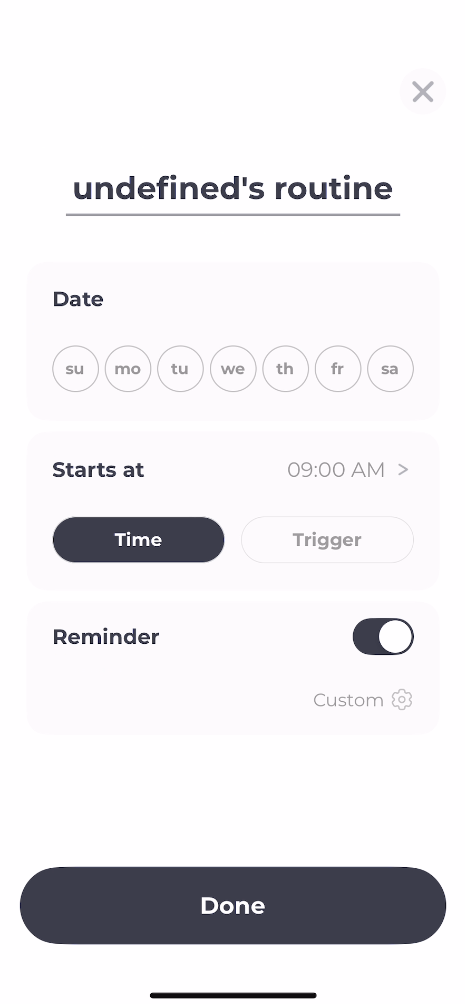Select Thursday day circle
The image size is (465, 1004).
(x=285, y=369)
